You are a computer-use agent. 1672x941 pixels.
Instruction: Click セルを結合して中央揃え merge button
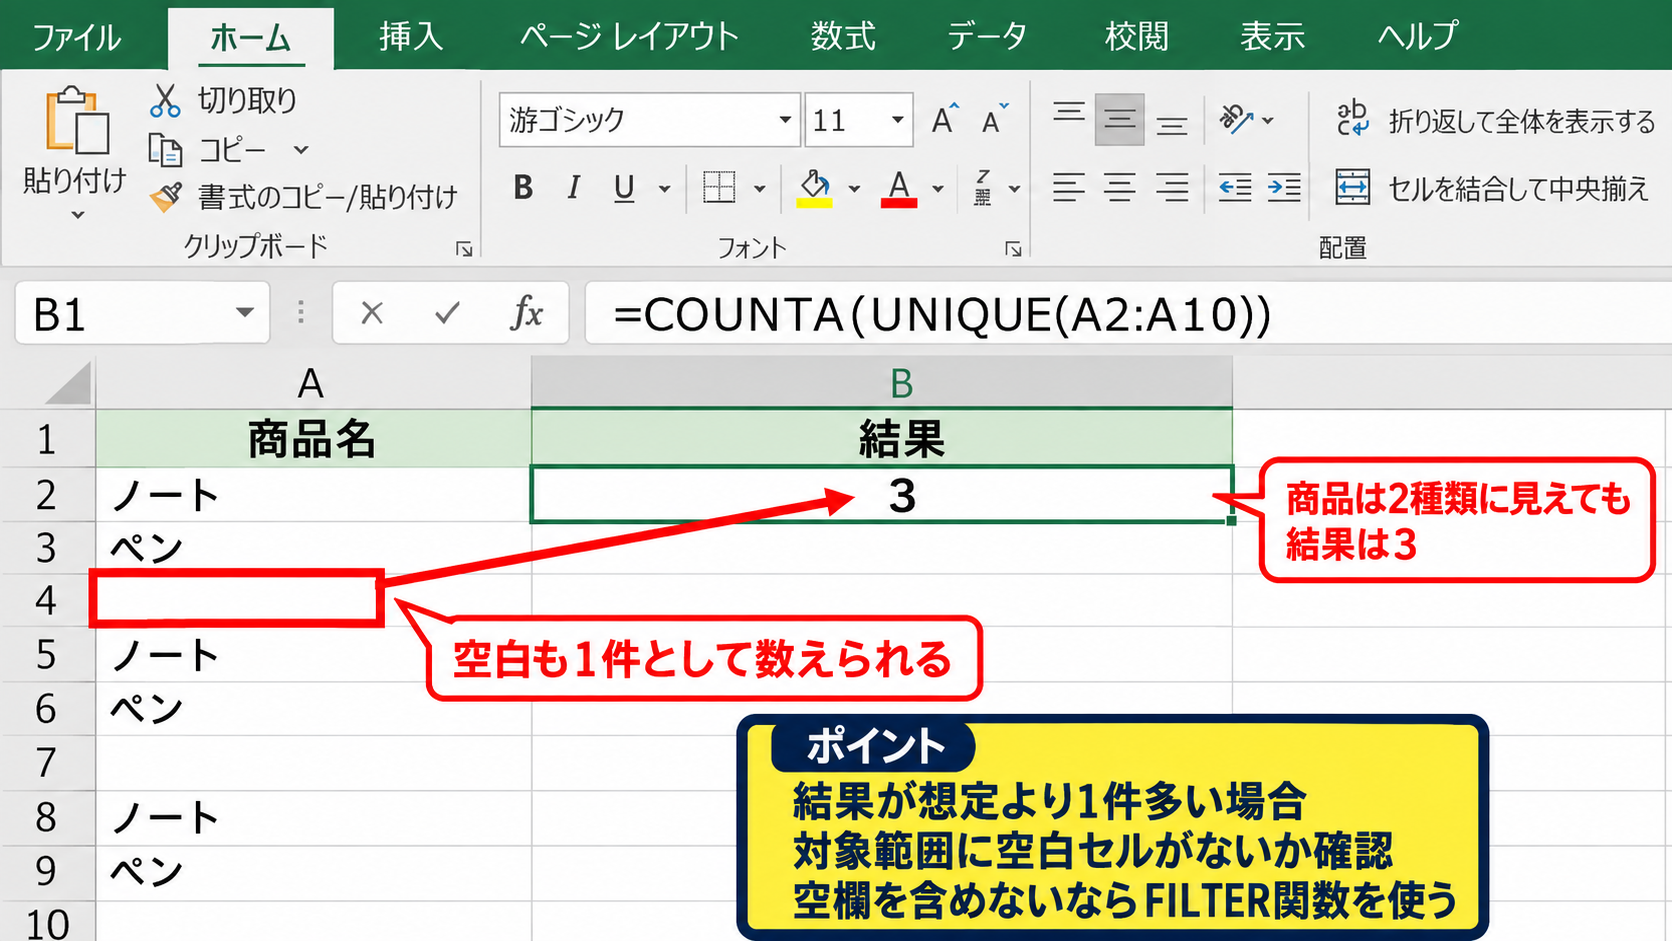coord(1491,187)
